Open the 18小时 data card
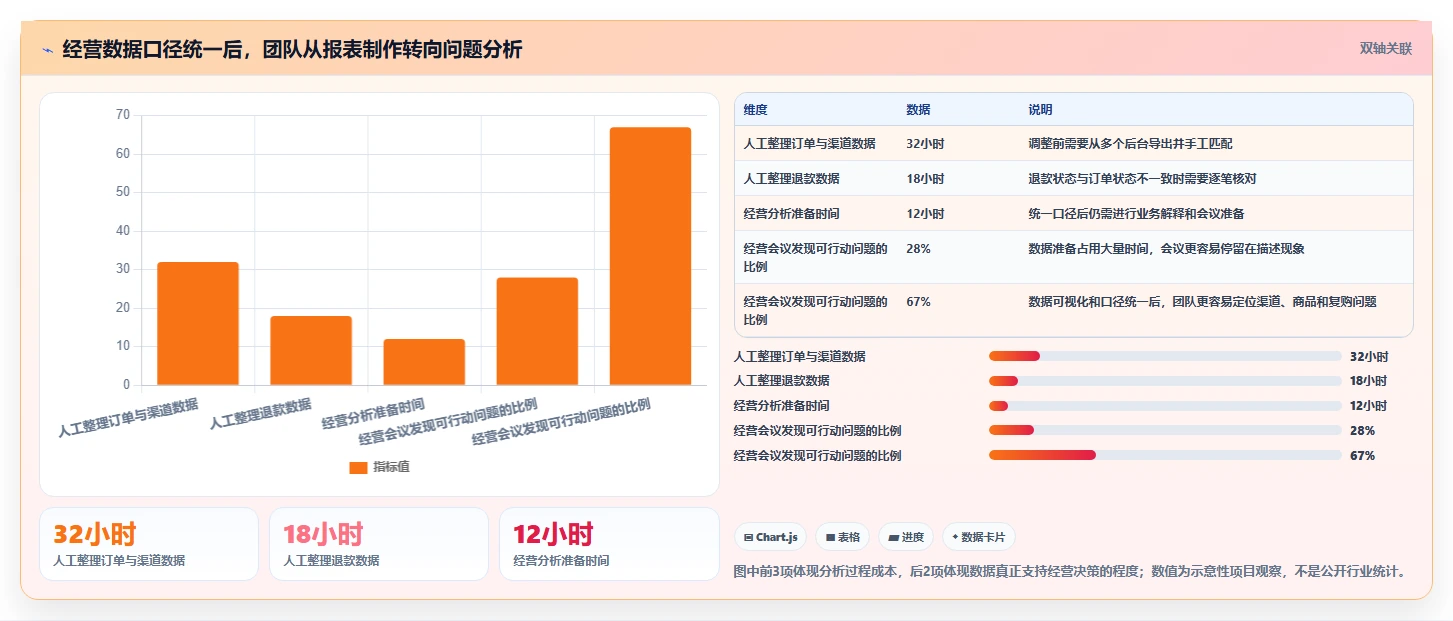This screenshot has width=1453, height=621. pos(379,544)
